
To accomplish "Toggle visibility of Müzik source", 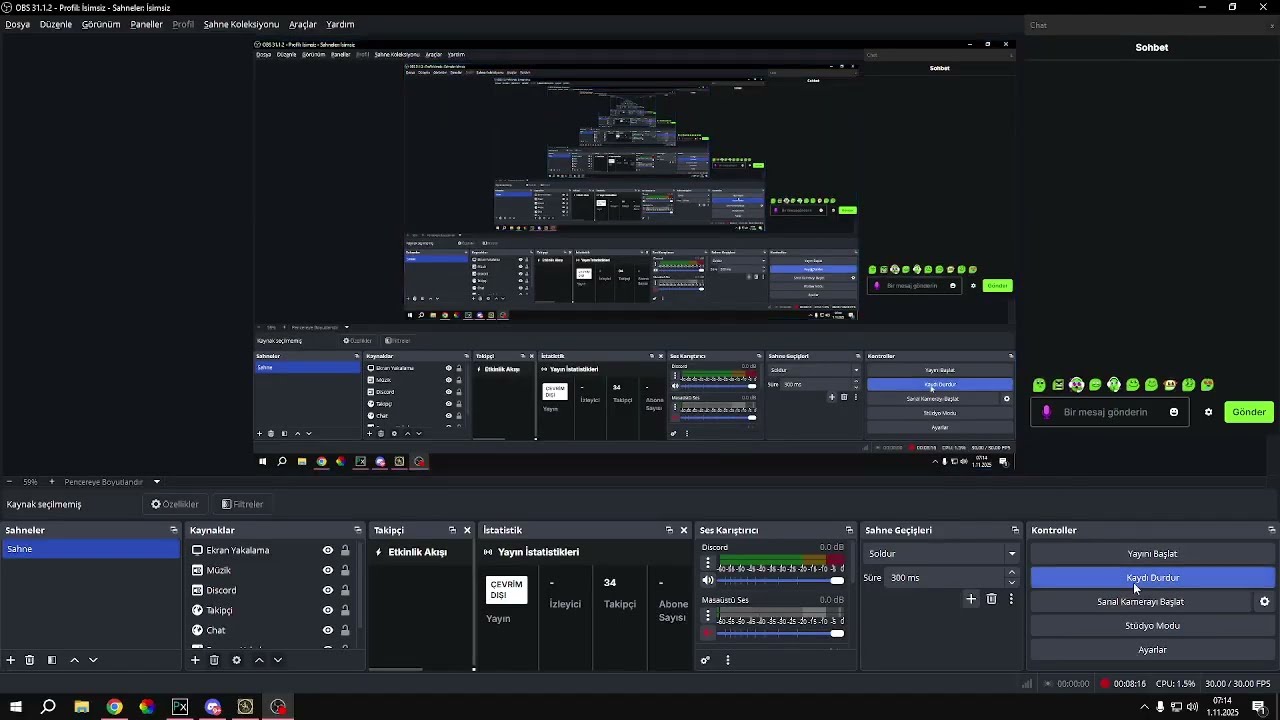I will tap(327, 570).
